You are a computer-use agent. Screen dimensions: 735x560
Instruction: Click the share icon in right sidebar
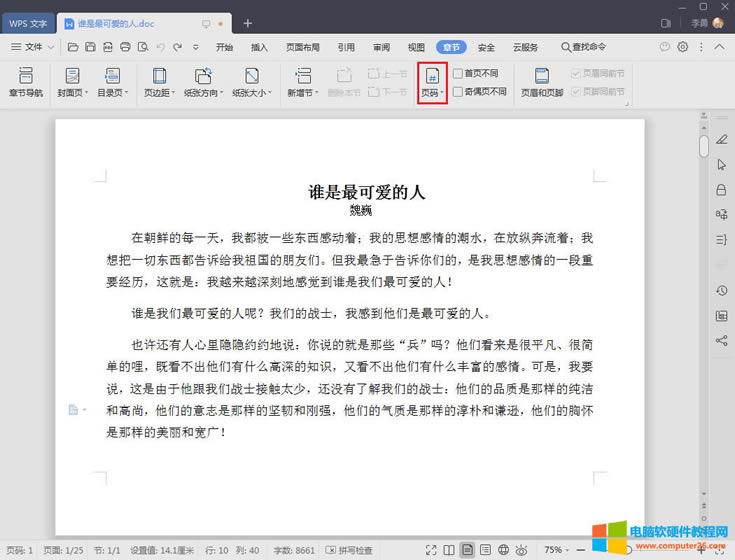[721, 341]
